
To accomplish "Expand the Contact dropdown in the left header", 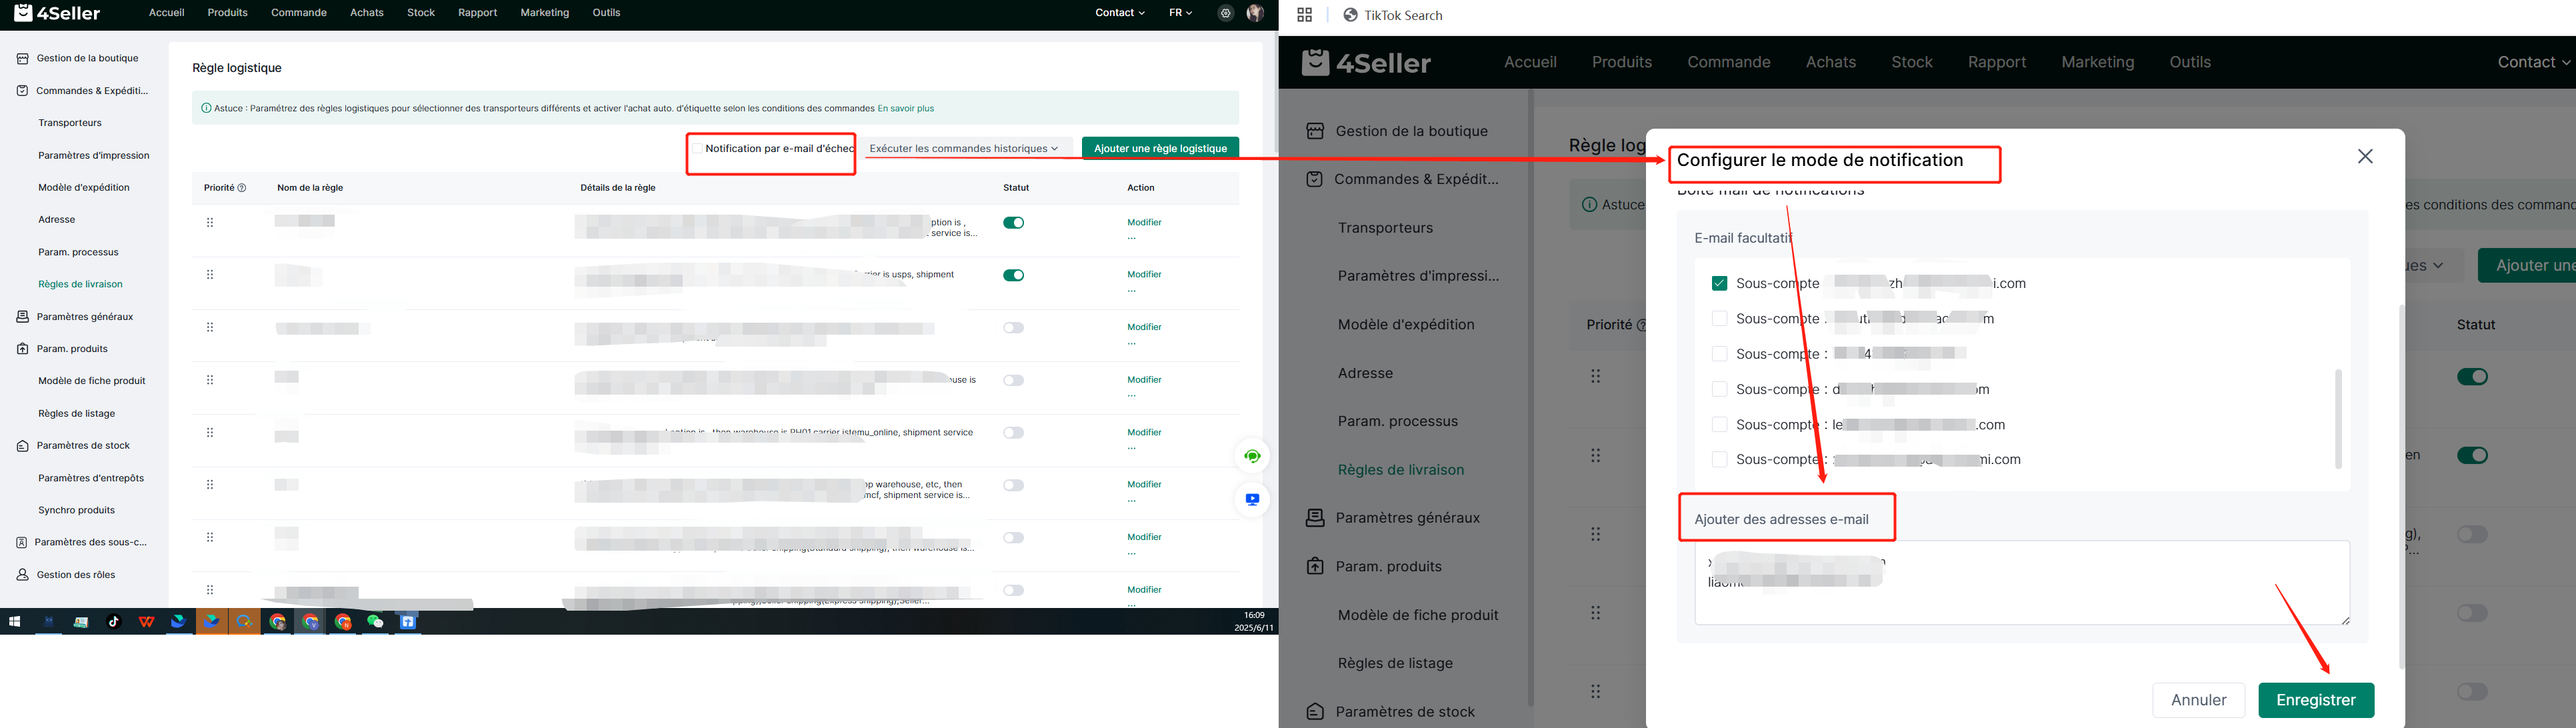I will point(1119,13).
